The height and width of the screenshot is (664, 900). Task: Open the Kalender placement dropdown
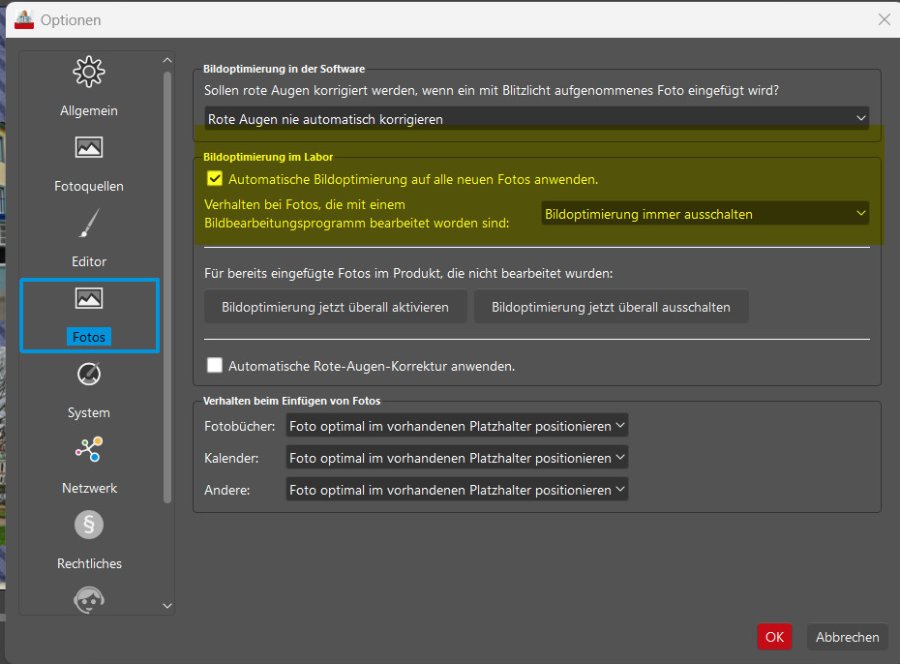click(x=457, y=458)
